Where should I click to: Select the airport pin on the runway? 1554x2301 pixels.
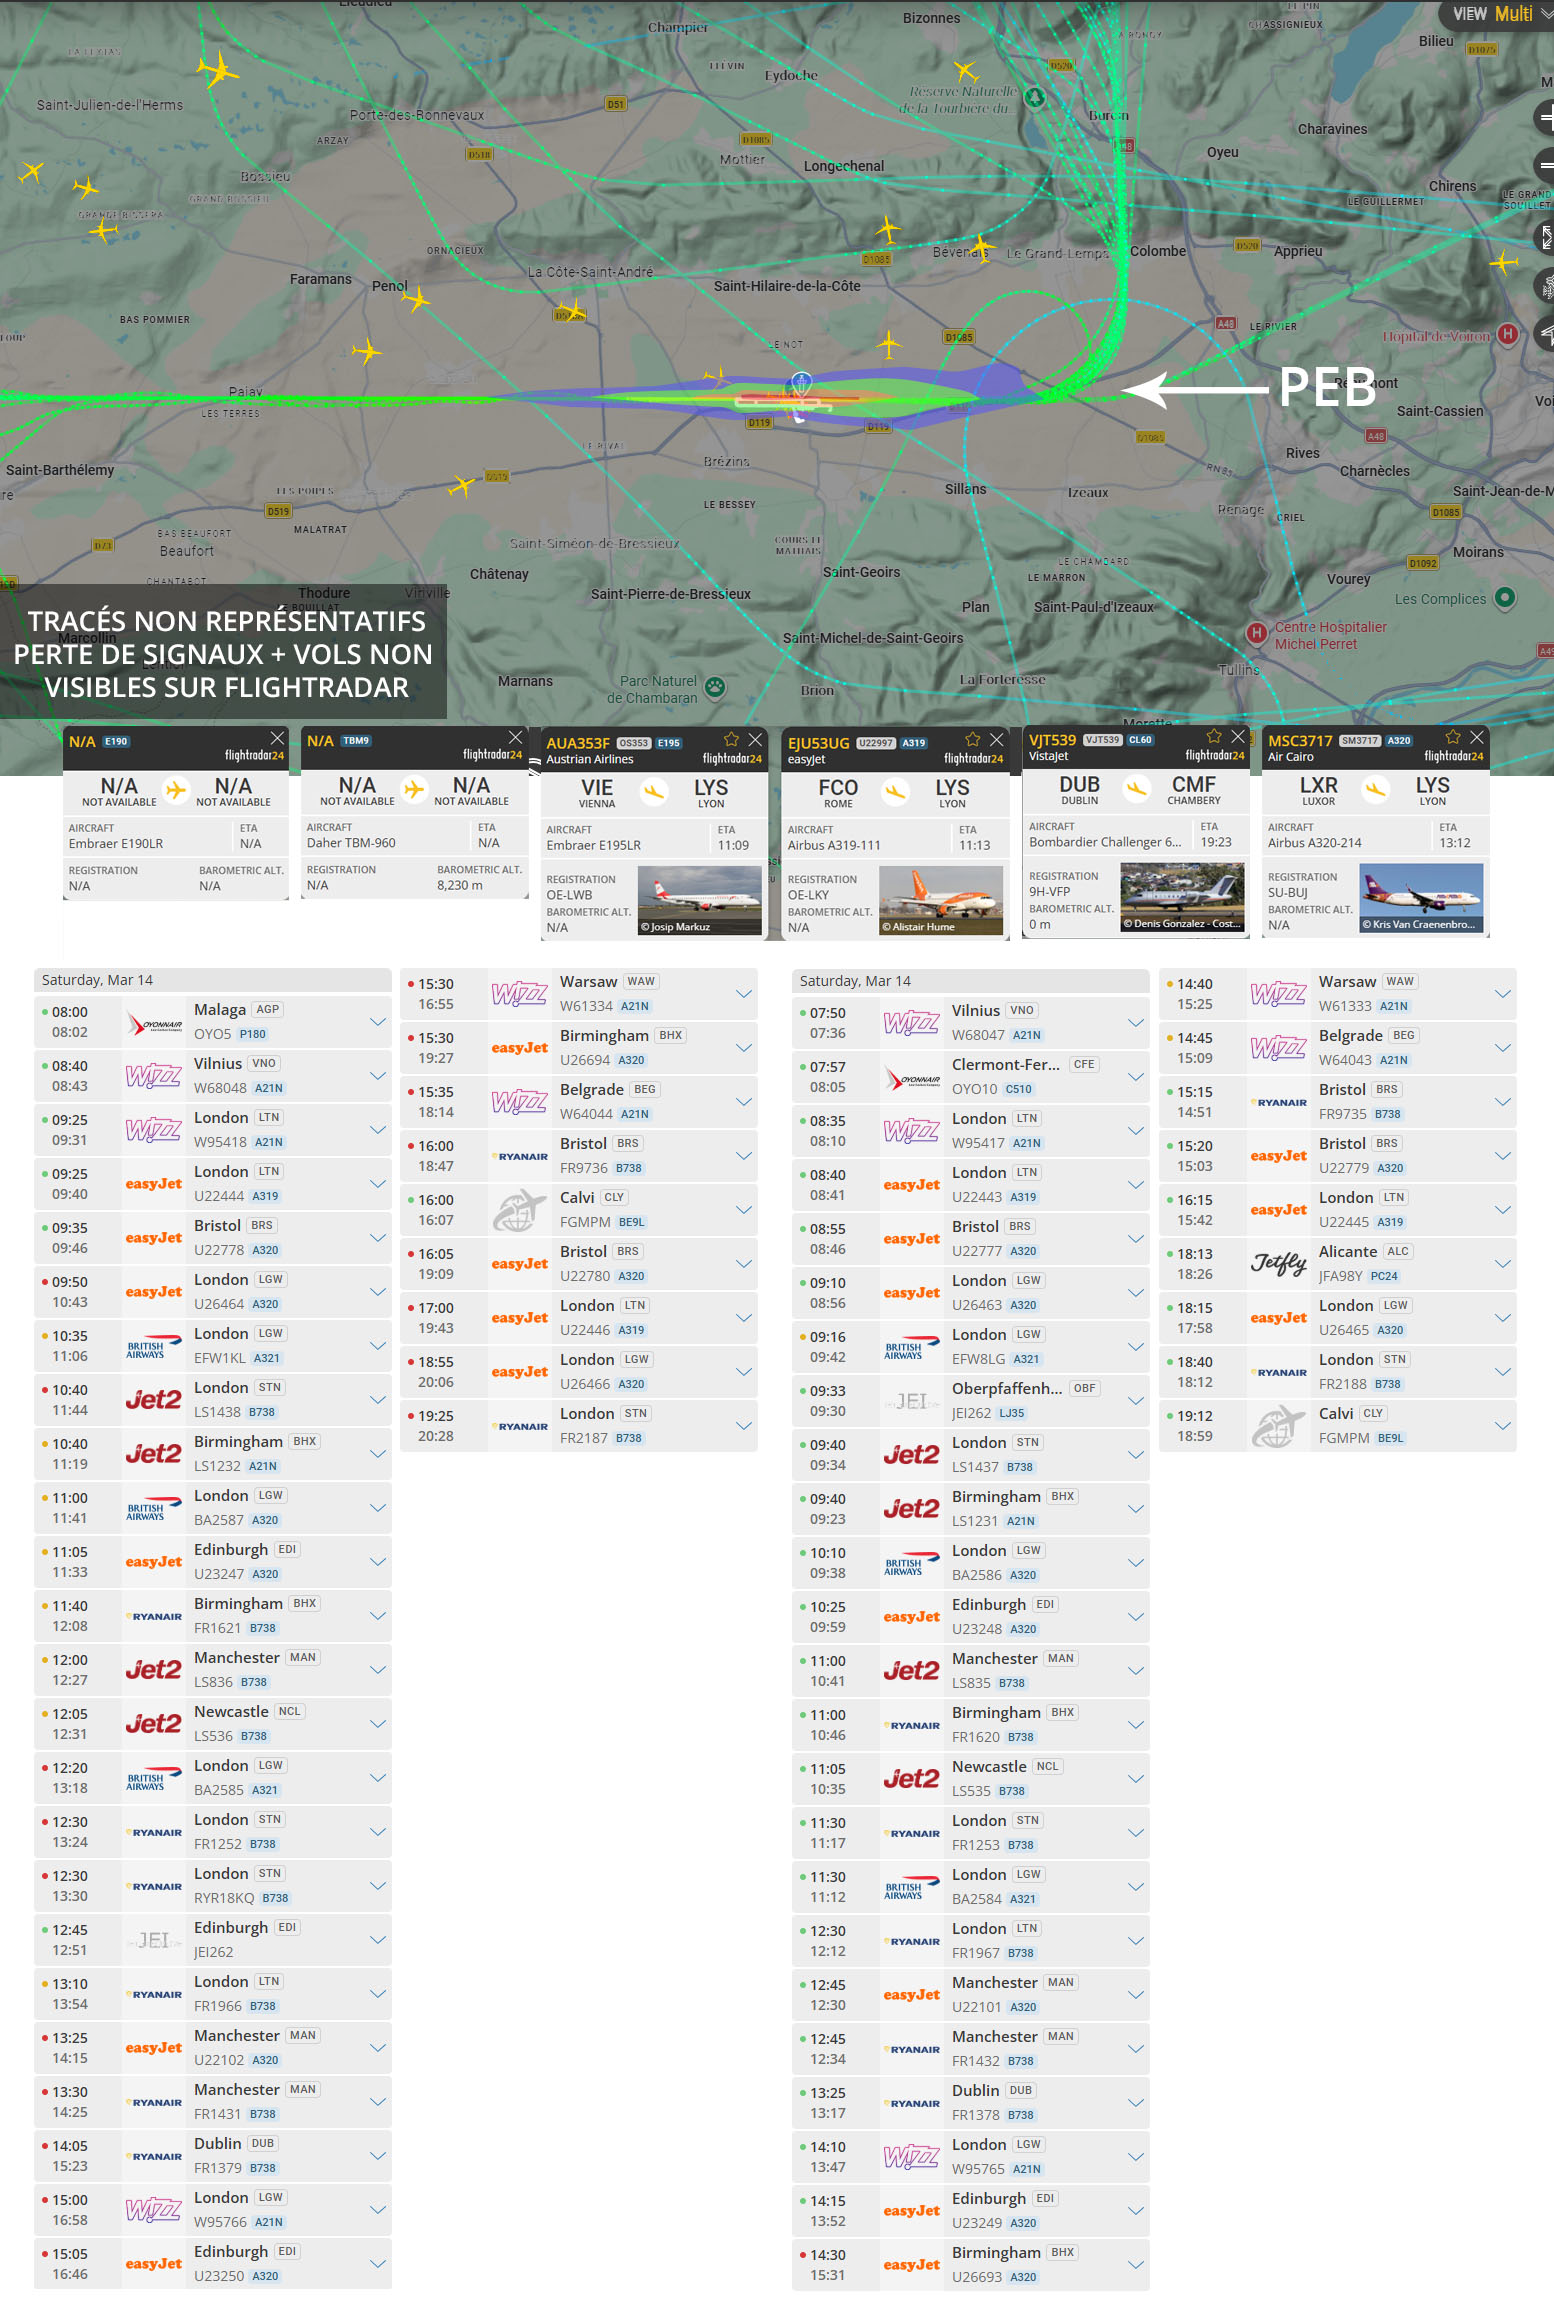coord(801,383)
